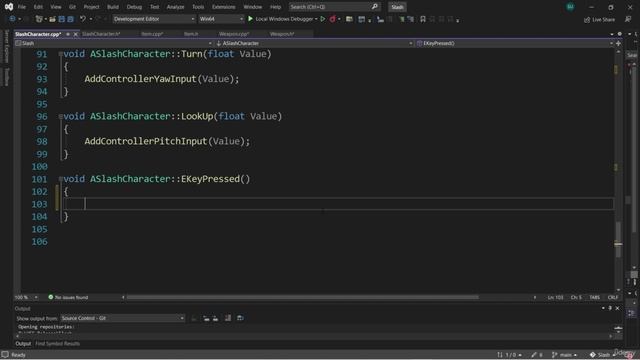The height and width of the screenshot is (360, 640).
Task: Close the Output panel
Action: pyautogui.click(x=617, y=308)
